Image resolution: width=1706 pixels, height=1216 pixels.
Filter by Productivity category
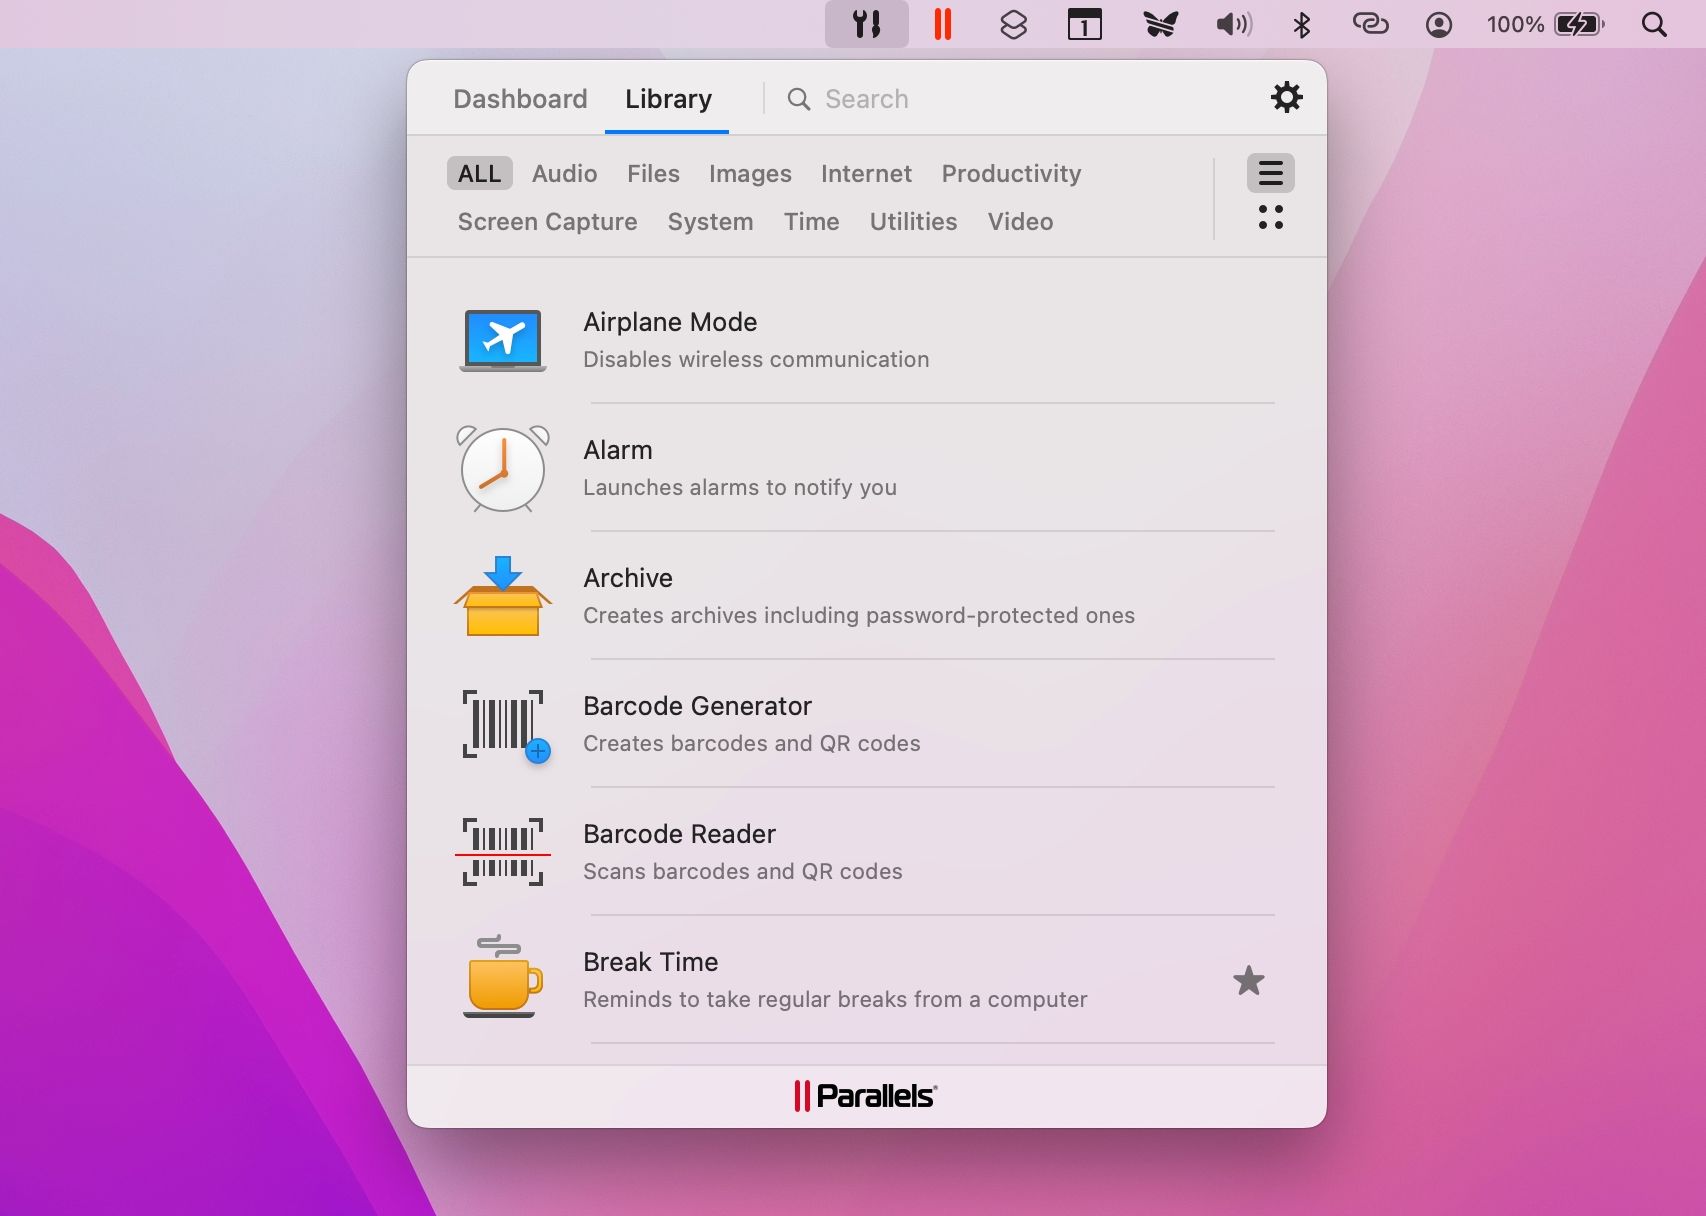[x=1010, y=173]
